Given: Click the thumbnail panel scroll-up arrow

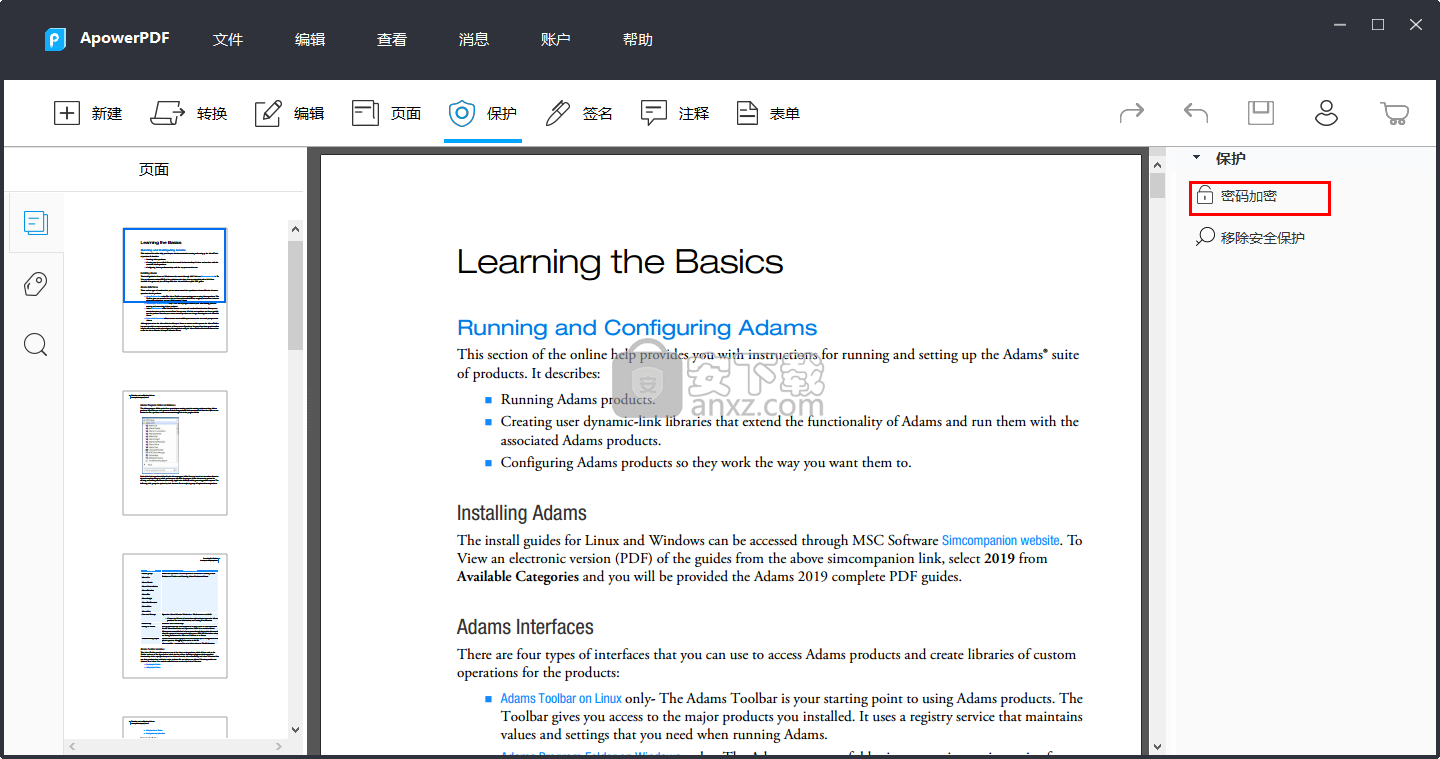Looking at the screenshot, I should [x=295, y=229].
